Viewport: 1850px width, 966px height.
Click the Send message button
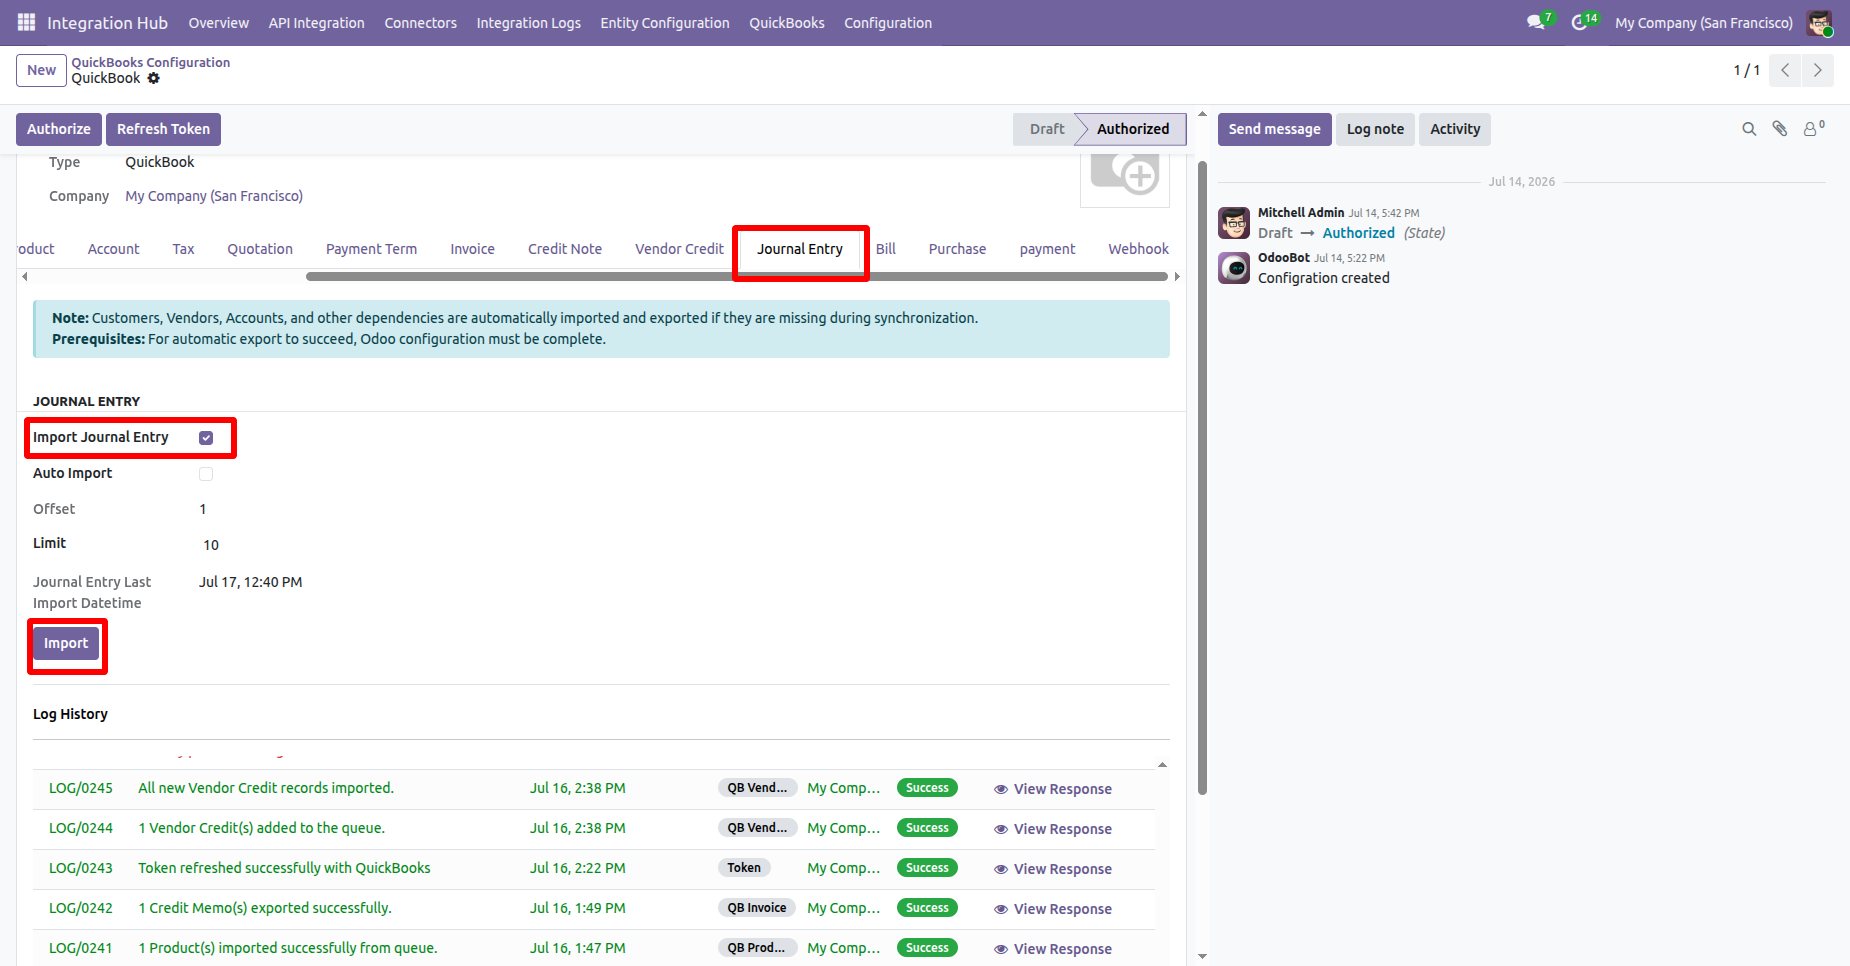point(1274,129)
